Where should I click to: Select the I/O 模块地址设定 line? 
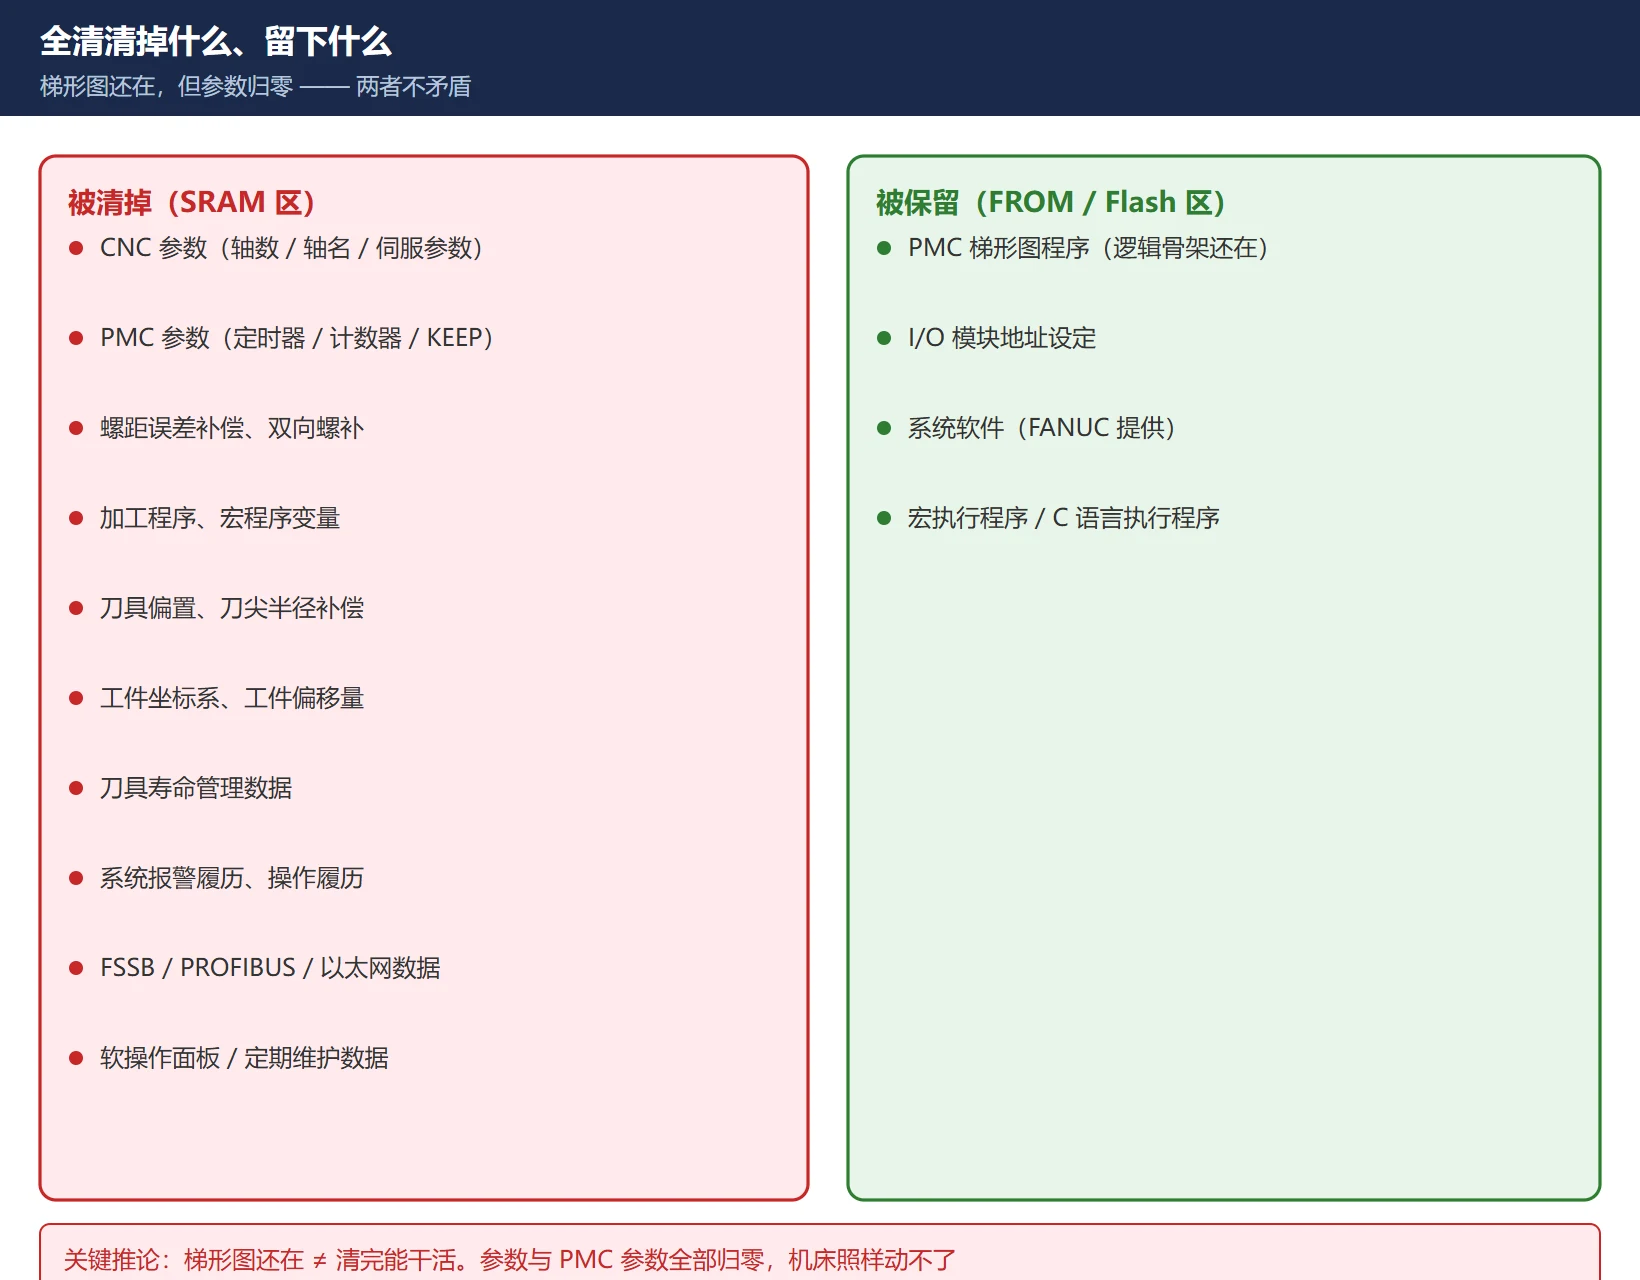tap(1002, 338)
